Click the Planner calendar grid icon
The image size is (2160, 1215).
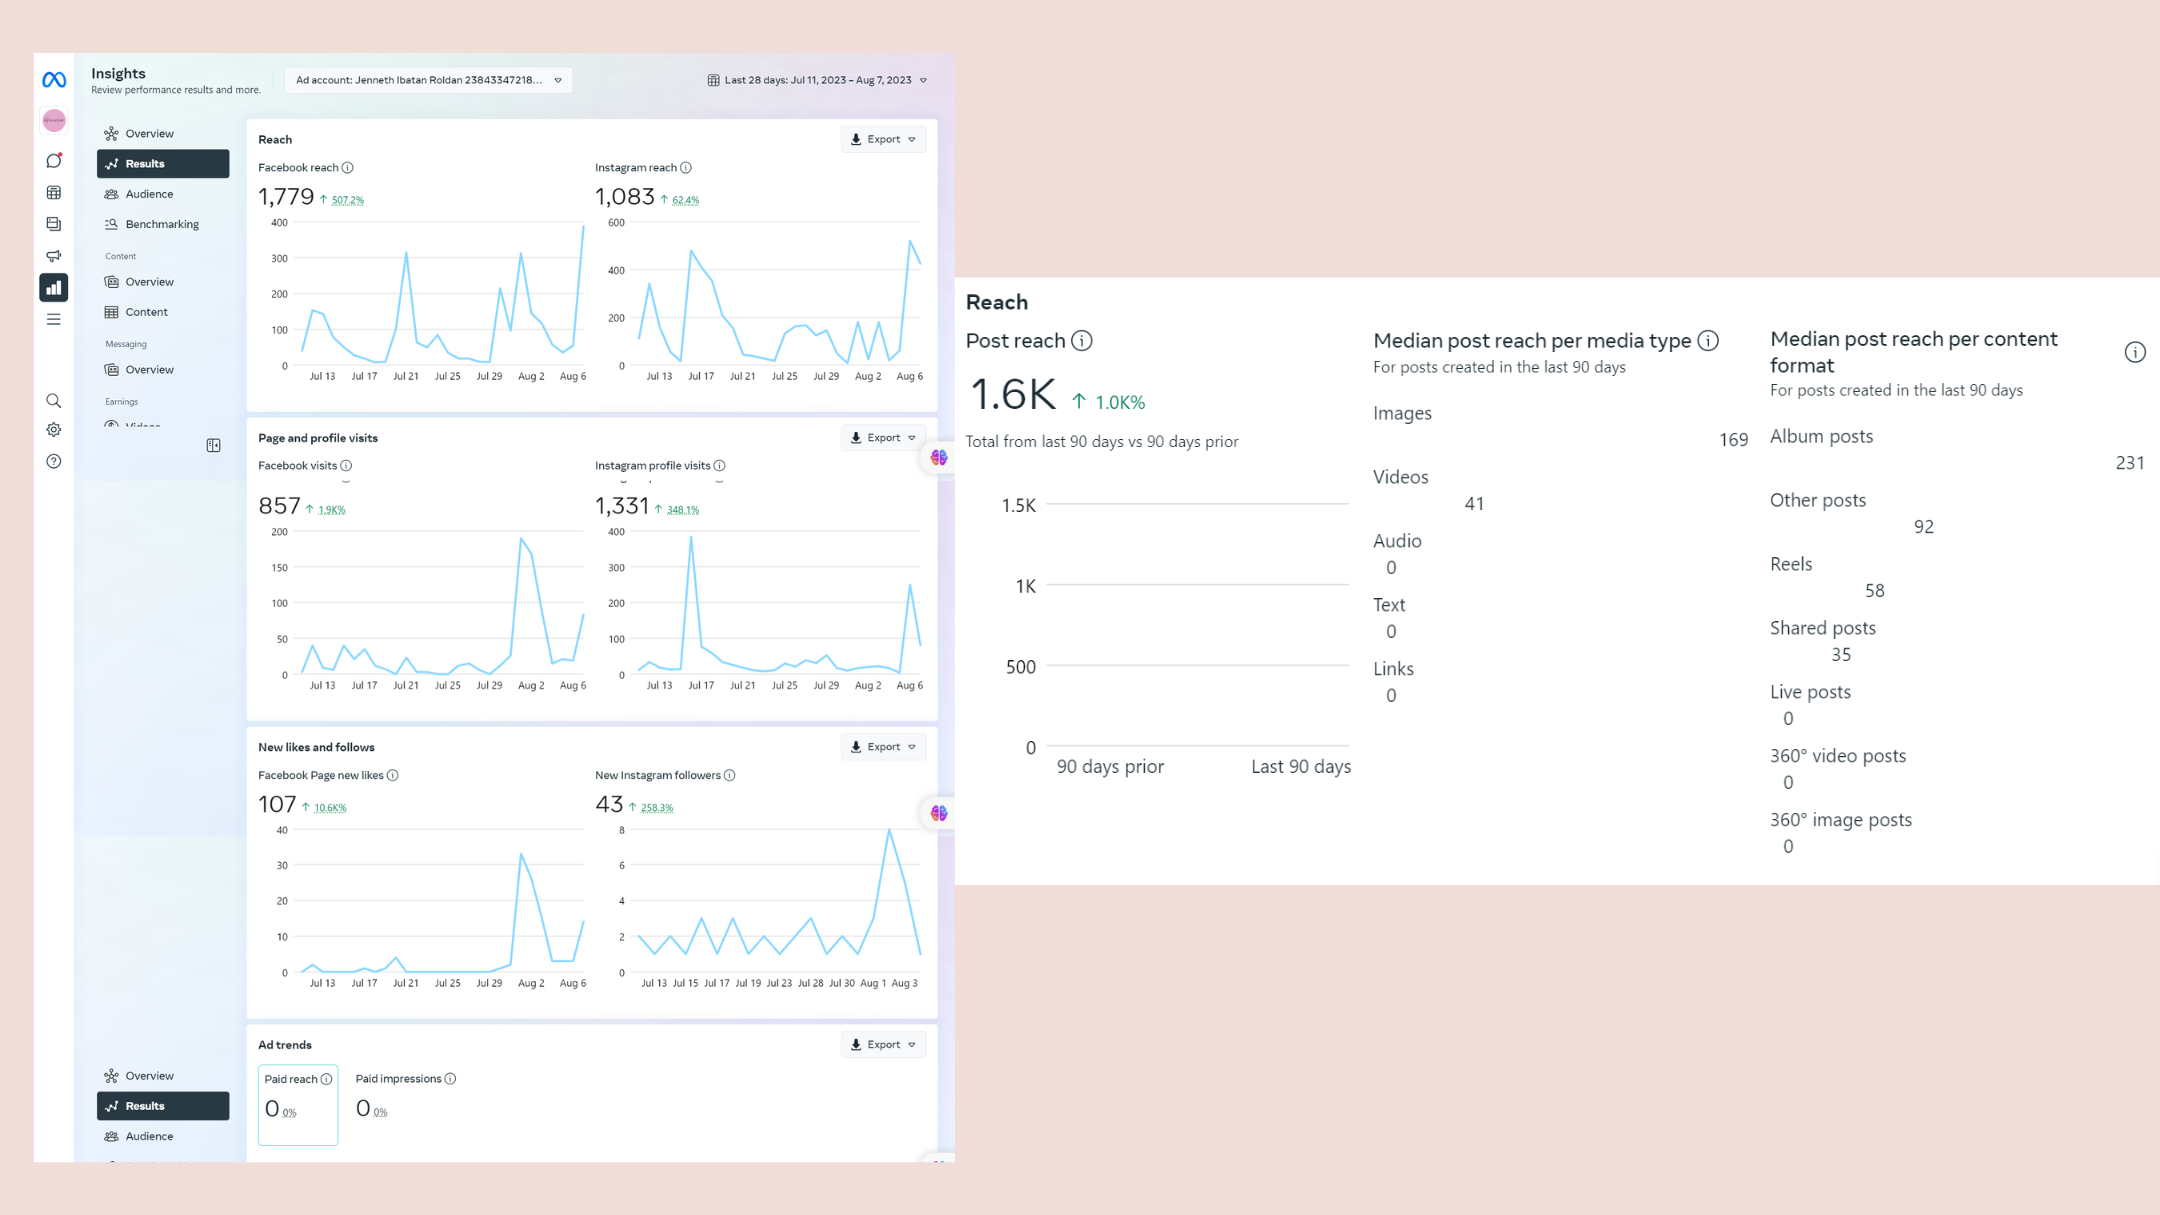coord(54,192)
